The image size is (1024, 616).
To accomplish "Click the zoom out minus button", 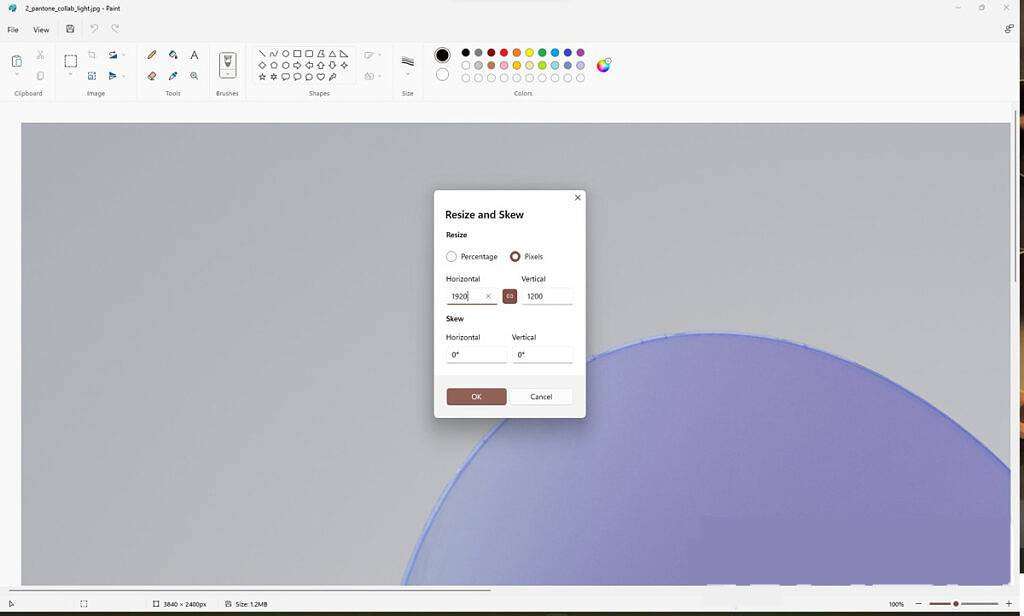I will click(918, 604).
